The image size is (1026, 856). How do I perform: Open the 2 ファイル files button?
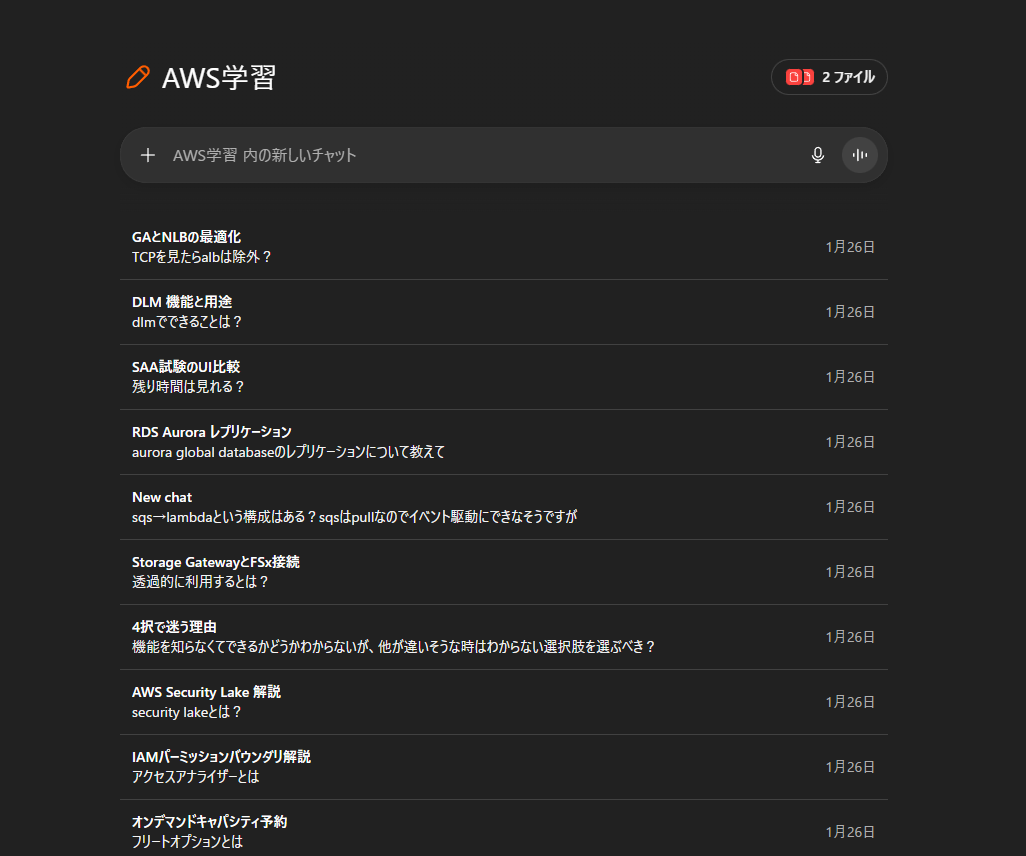pyautogui.click(x=829, y=77)
